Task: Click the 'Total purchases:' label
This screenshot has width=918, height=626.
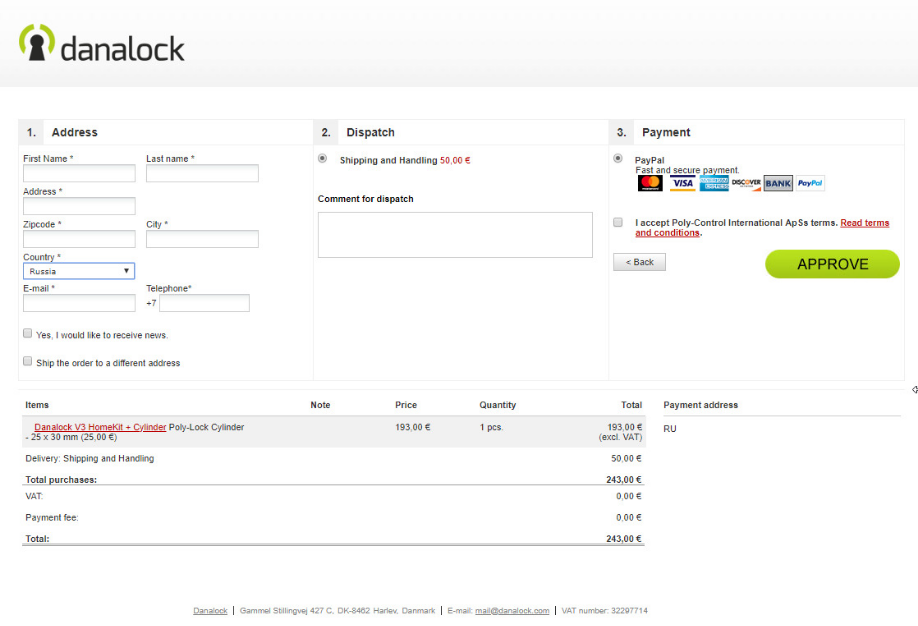Action: pyautogui.click(x=61, y=480)
